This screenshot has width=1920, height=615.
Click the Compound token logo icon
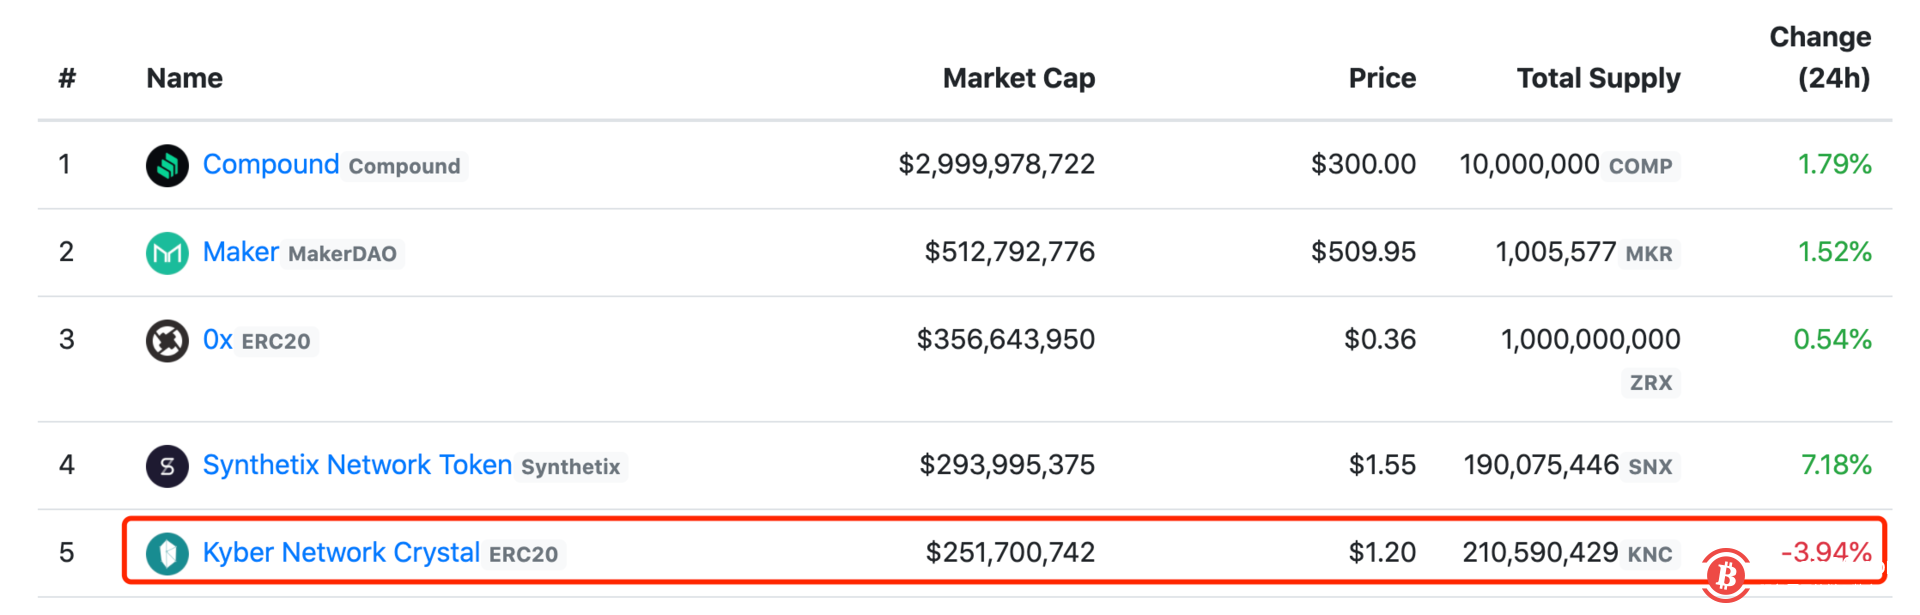pyautogui.click(x=167, y=165)
